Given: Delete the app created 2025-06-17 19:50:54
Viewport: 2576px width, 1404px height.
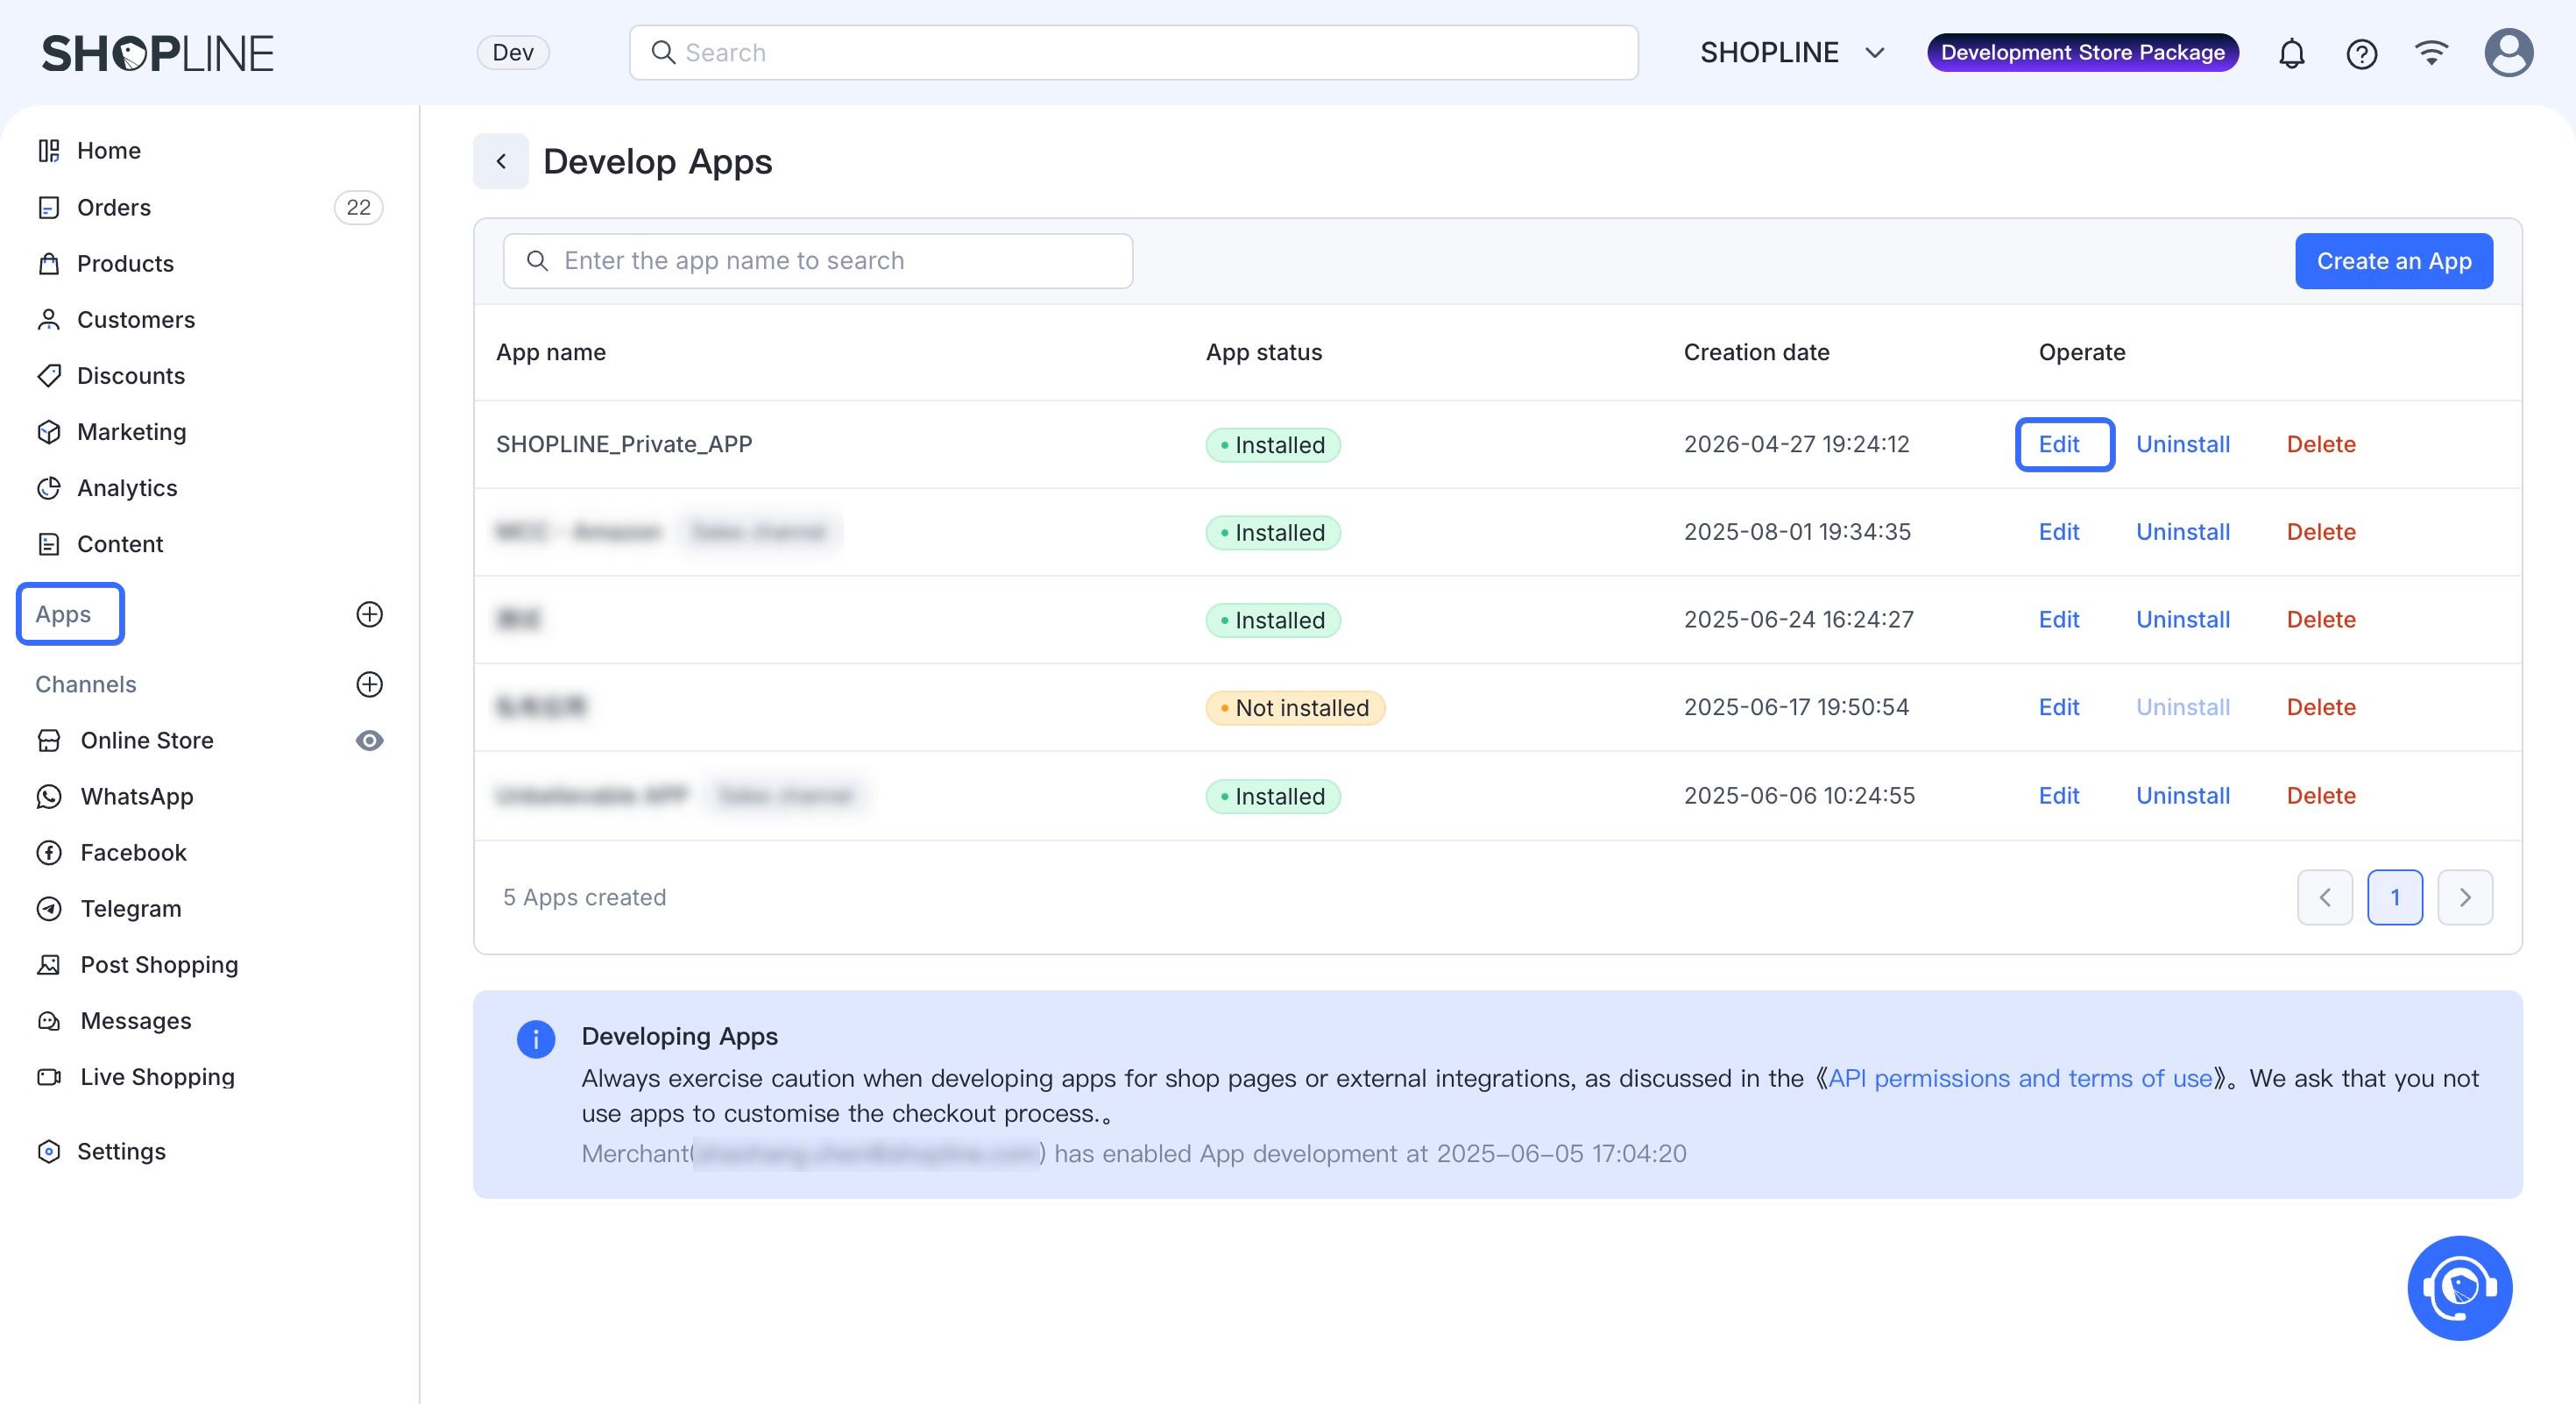Looking at the screenshot, I should [2321, 707].
